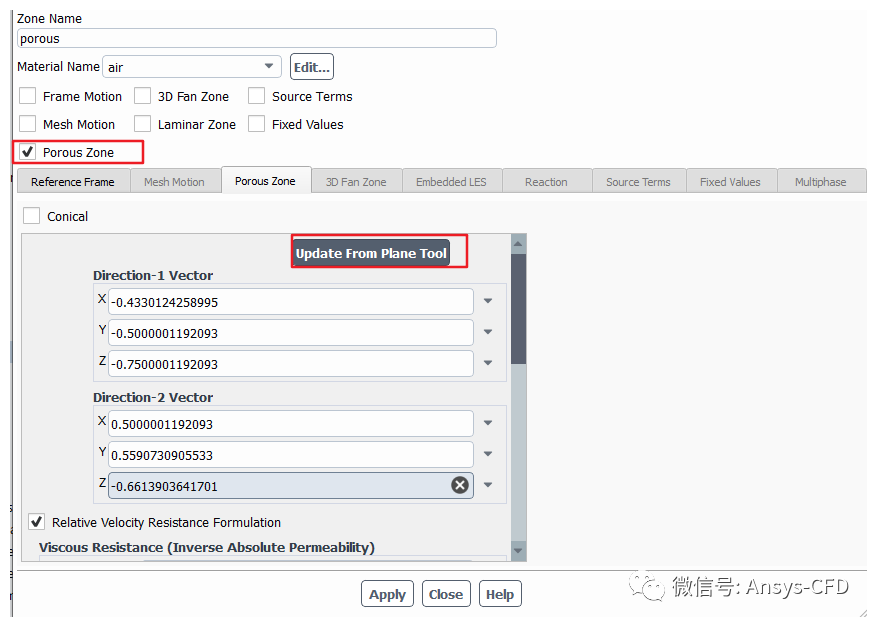The height and width of the screenshot is (627, 877).
Task: Open the Material Name dropdown
Action: (192, 67)
